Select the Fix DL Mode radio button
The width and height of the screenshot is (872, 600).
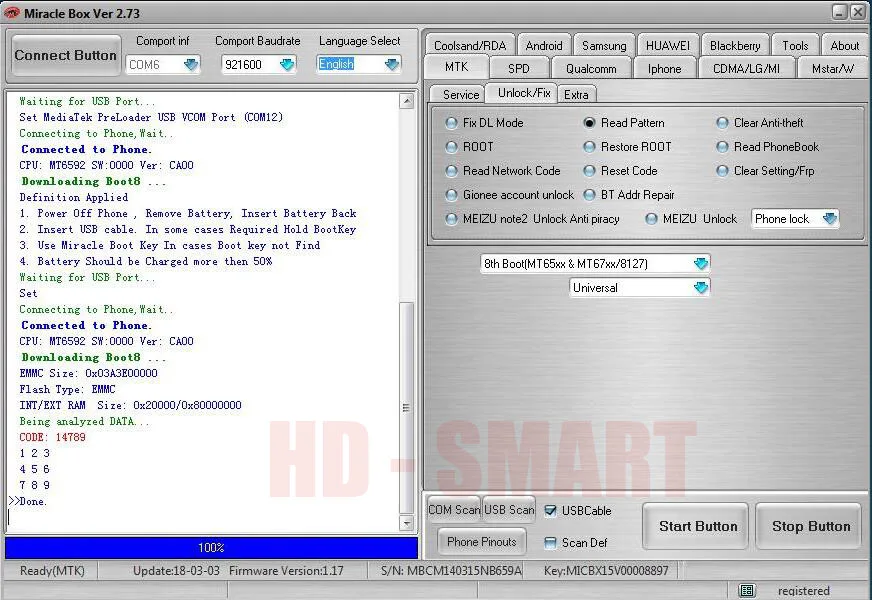[x=452, y=123]
